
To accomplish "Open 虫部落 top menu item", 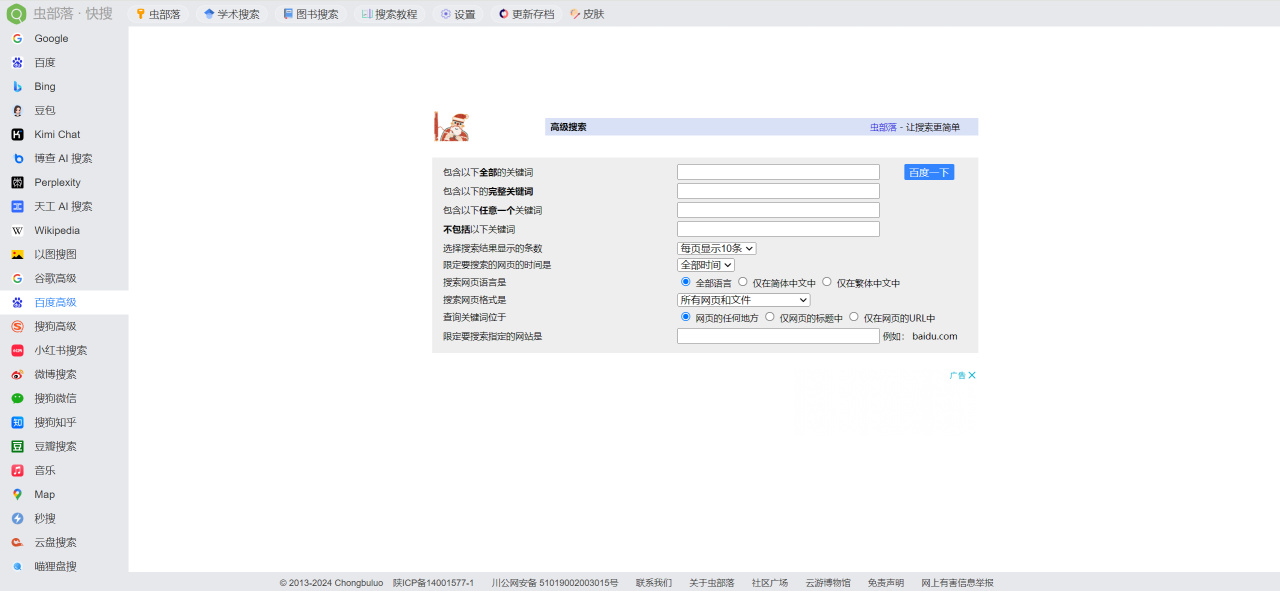I will click(x=158, y=14).
